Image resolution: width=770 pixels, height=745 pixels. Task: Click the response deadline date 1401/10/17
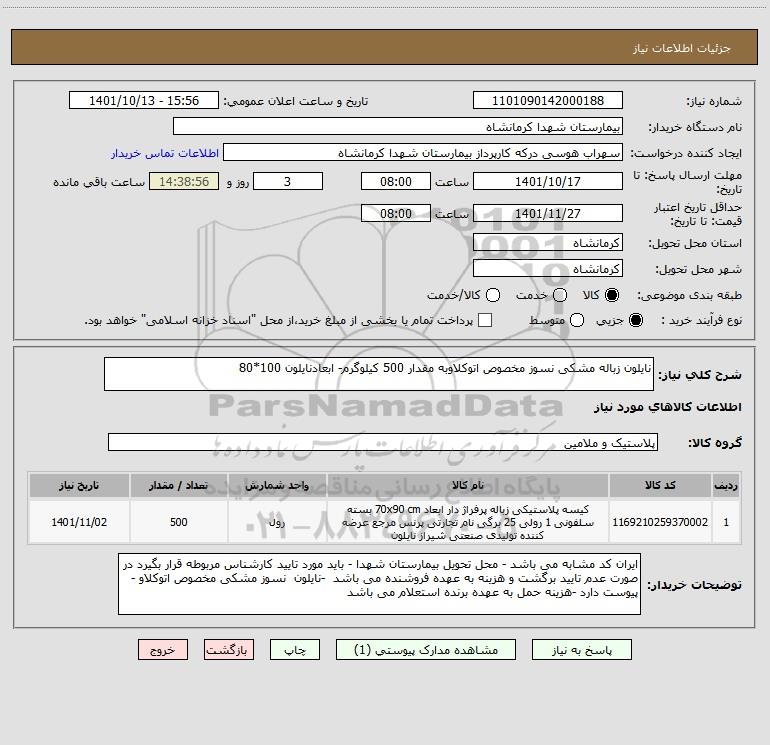[548, 181]
